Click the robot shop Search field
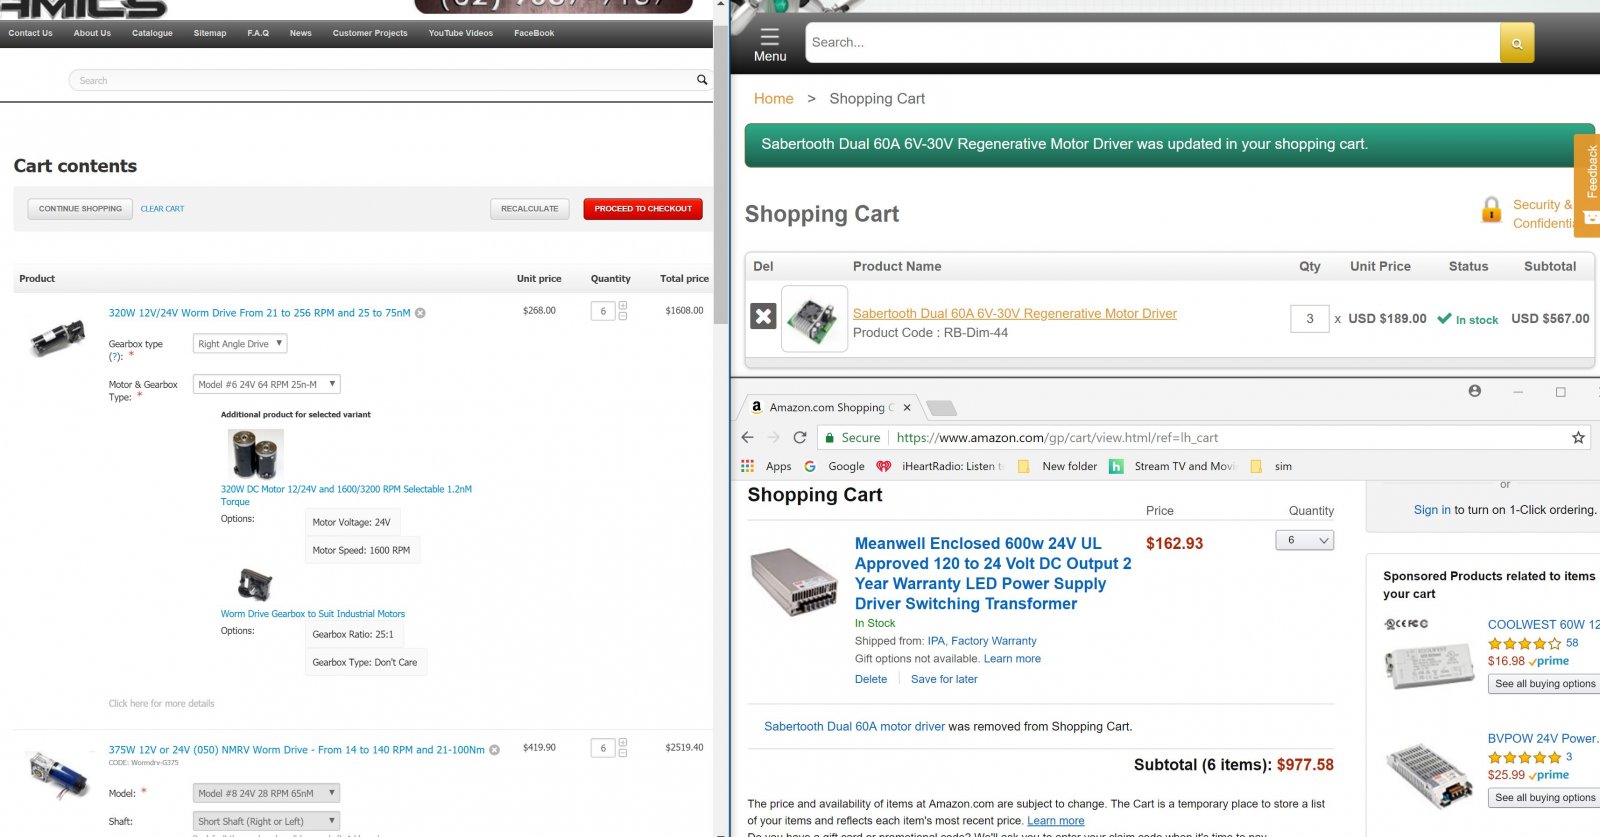Image resolution: width=1600 pixels, height=837 pixels. (1152, 43)
